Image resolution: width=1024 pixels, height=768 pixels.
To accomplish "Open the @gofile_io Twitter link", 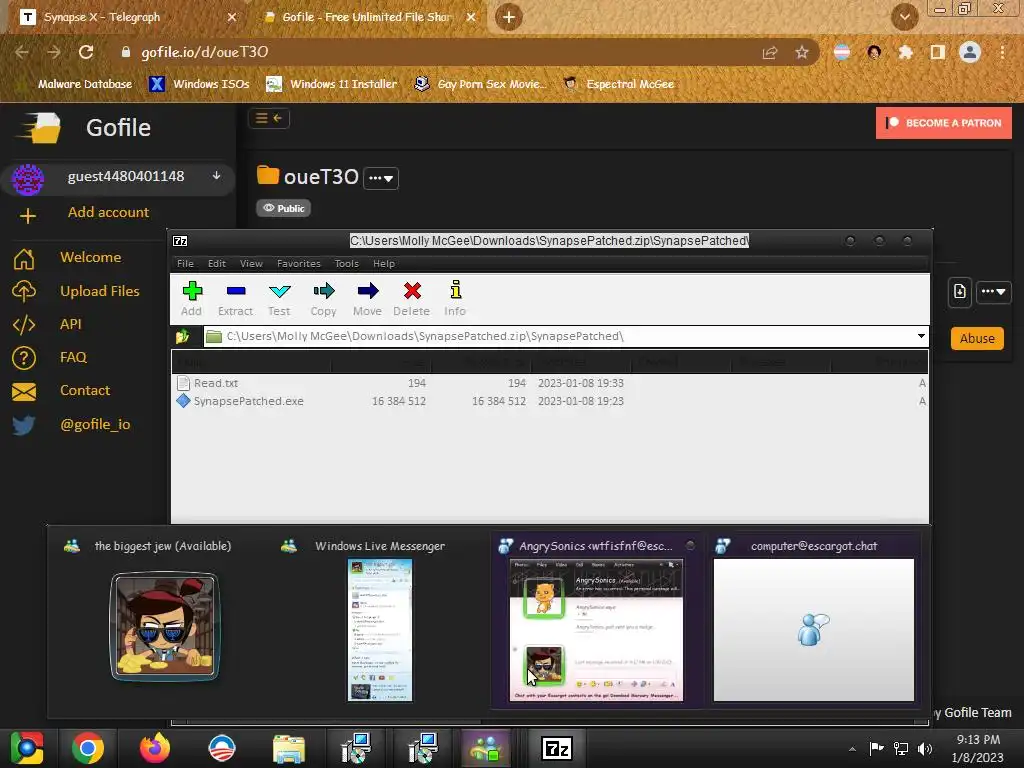I will tap(95, 424).
